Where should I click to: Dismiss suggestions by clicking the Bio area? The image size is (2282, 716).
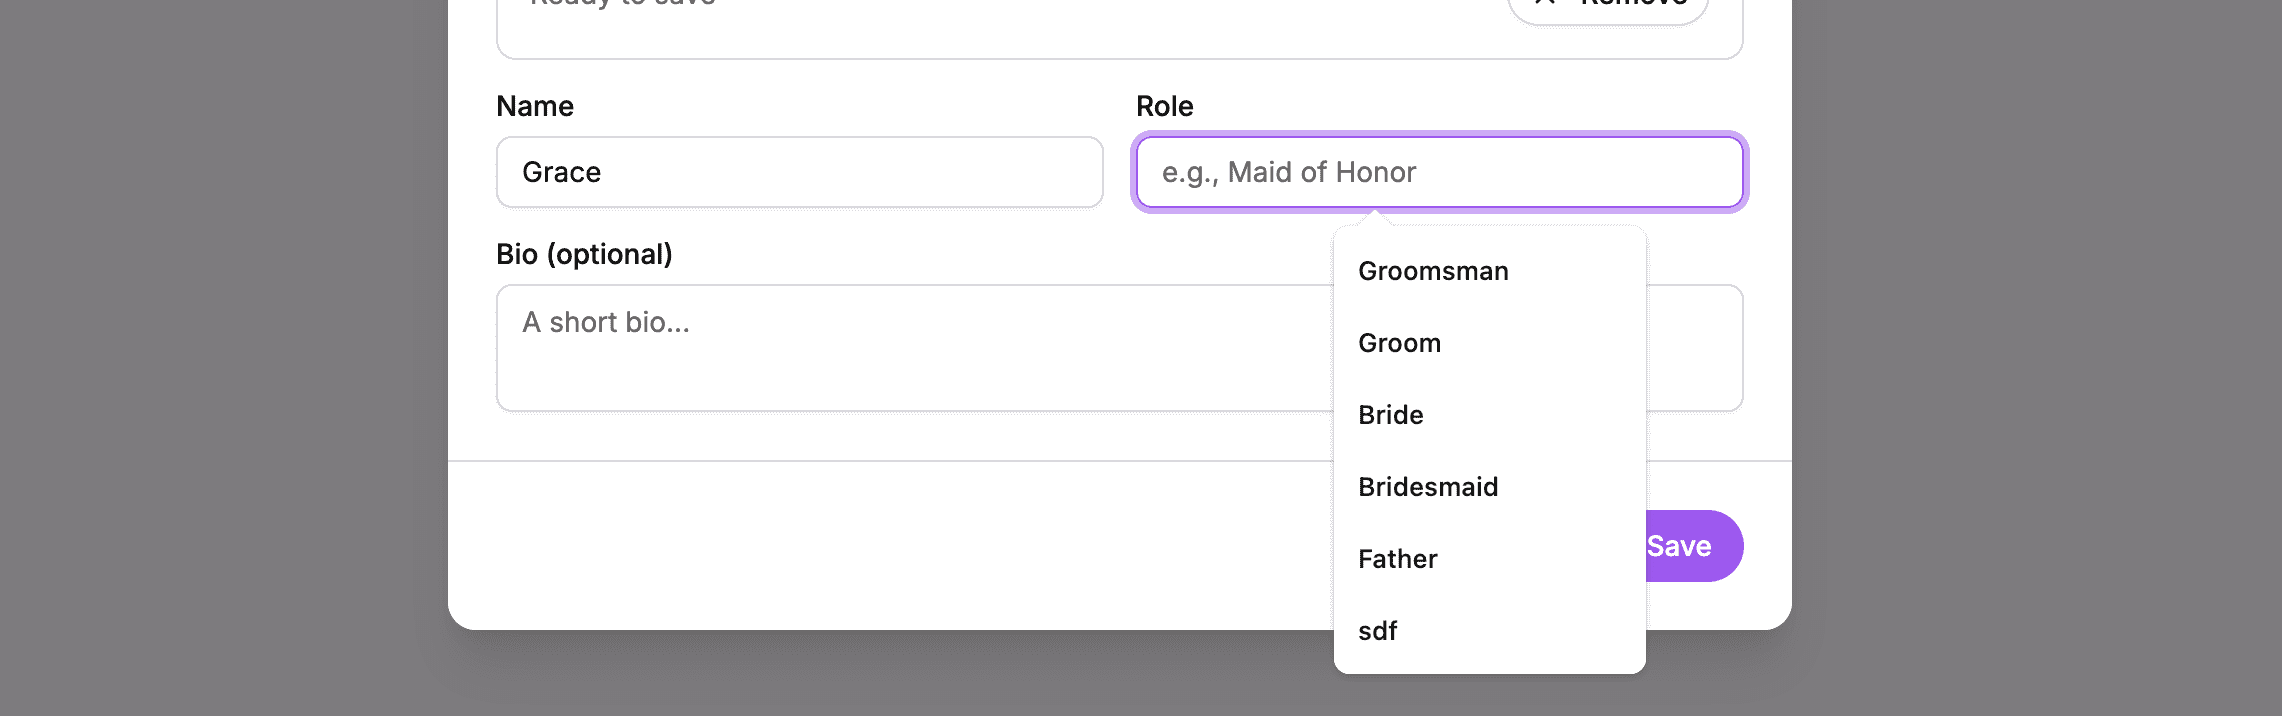(900, 347)
